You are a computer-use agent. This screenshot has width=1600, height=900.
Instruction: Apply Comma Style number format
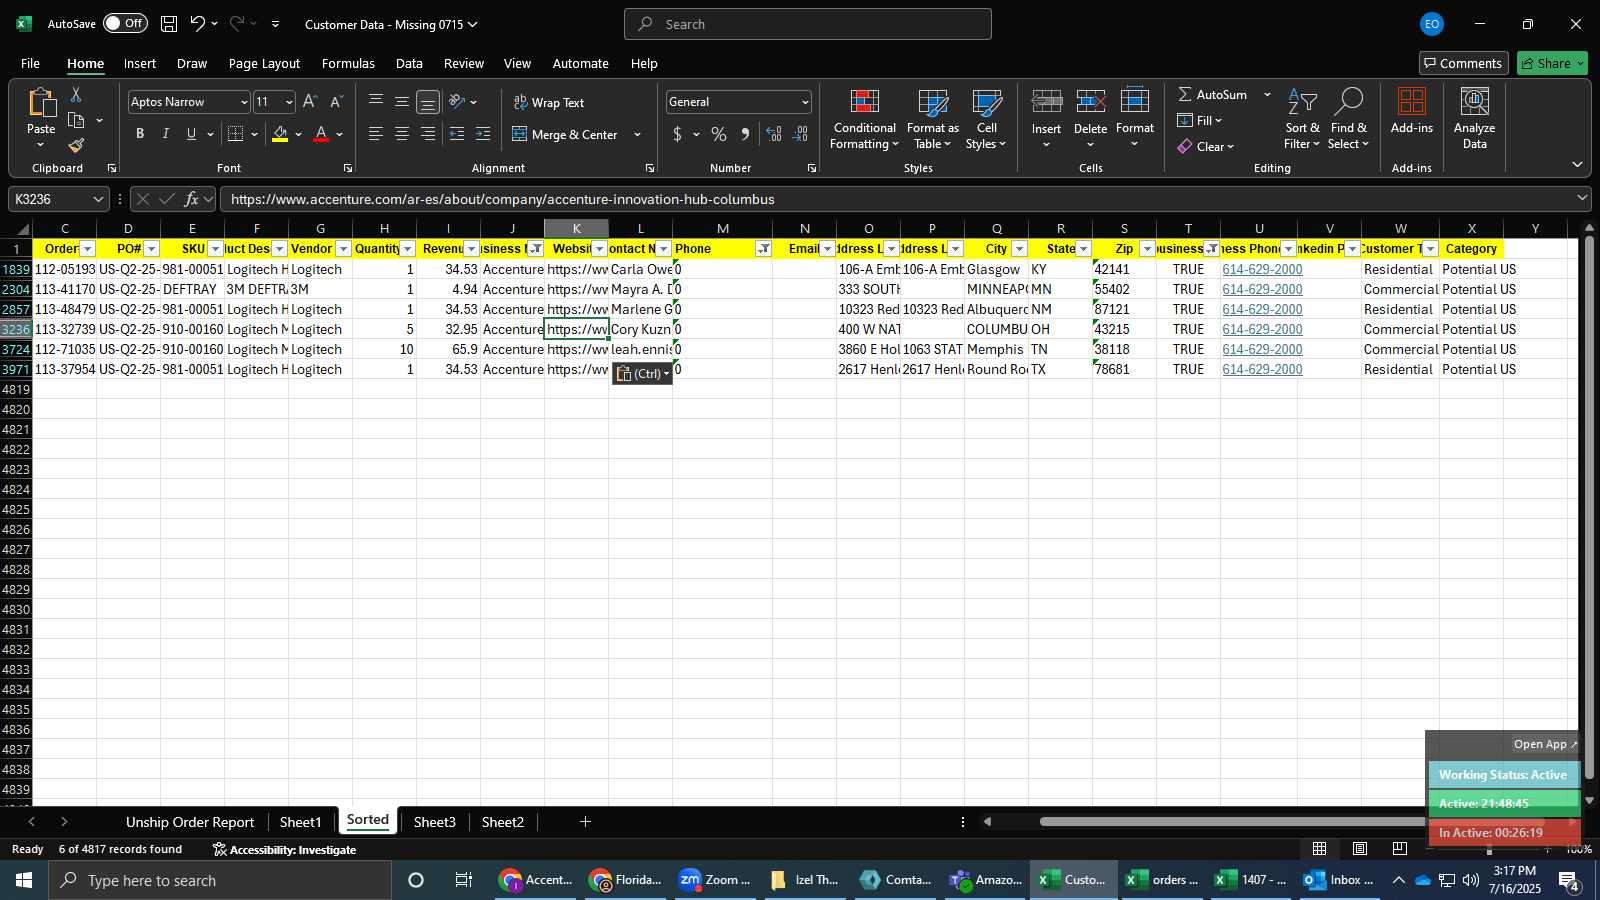coord(745,134)
